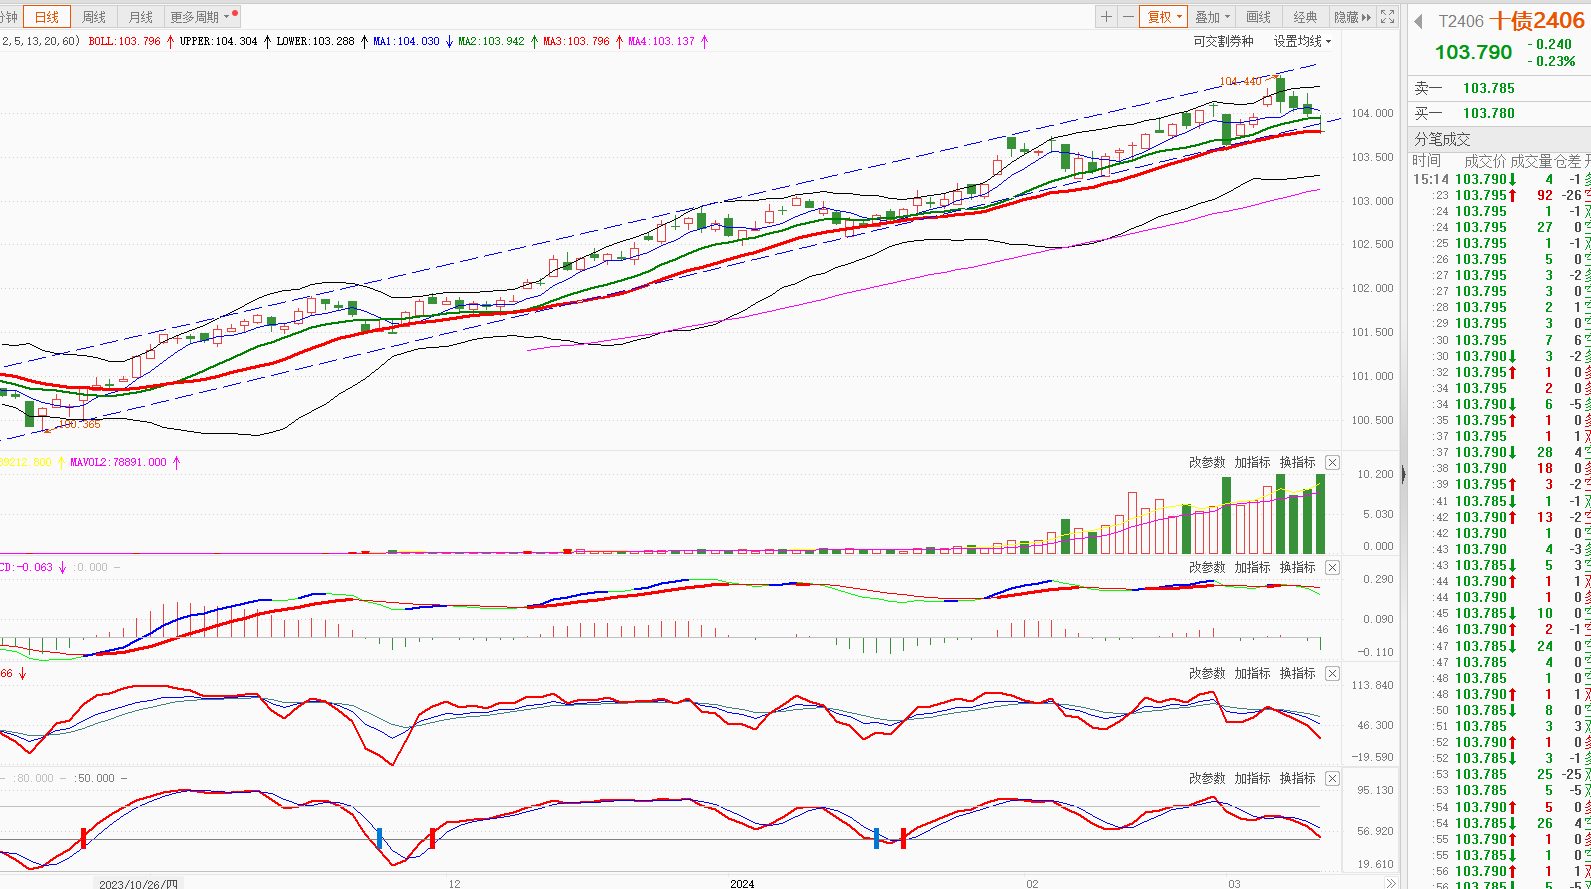Screen dimensions: 1591x889
Task: Click the BOLL:103.796 value label
Action: point(124,41)
